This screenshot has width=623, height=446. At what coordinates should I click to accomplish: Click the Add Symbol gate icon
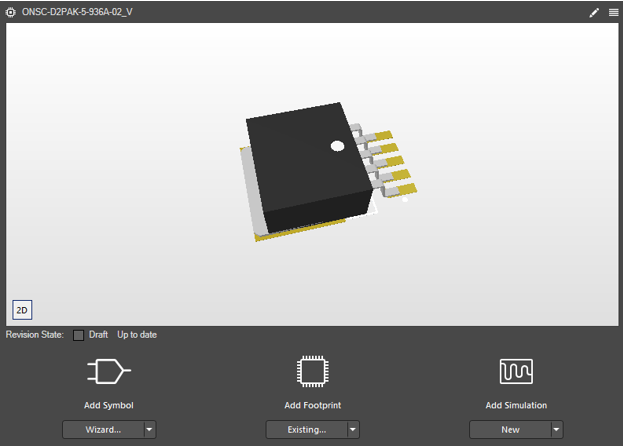108,371
